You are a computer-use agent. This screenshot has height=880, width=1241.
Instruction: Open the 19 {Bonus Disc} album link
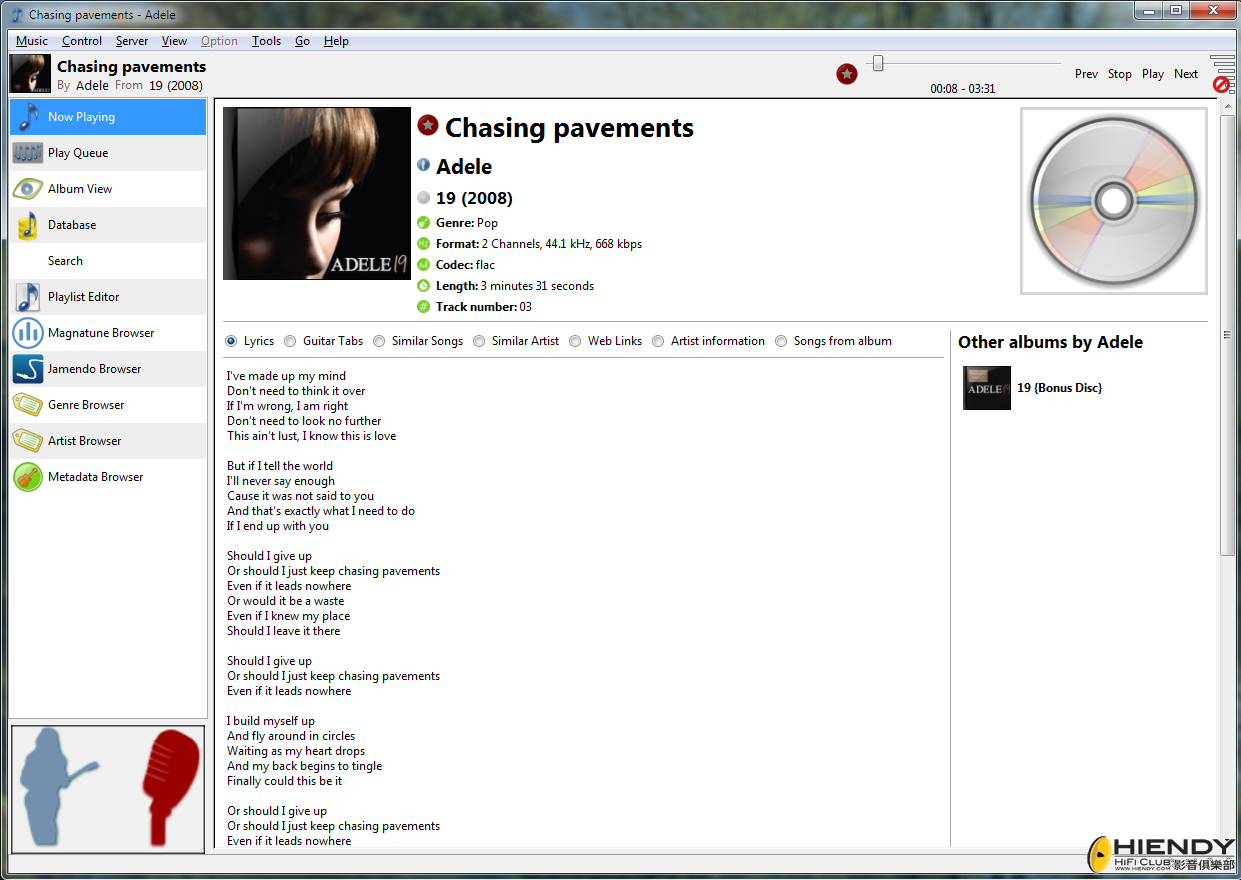(1060, 388)
